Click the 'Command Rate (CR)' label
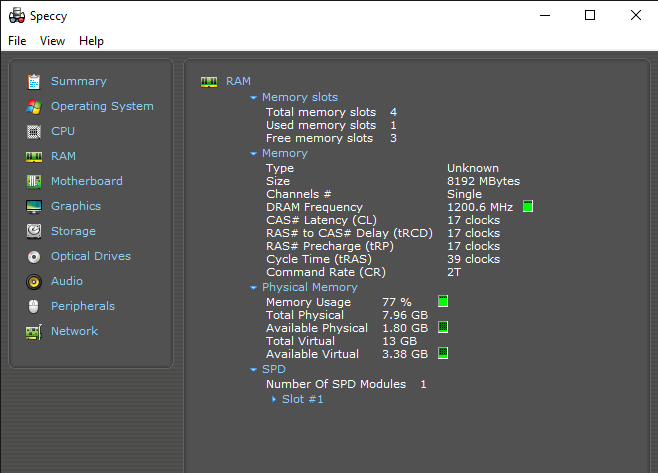This screenshot has width=658, height=473. [x=326, y=272]
